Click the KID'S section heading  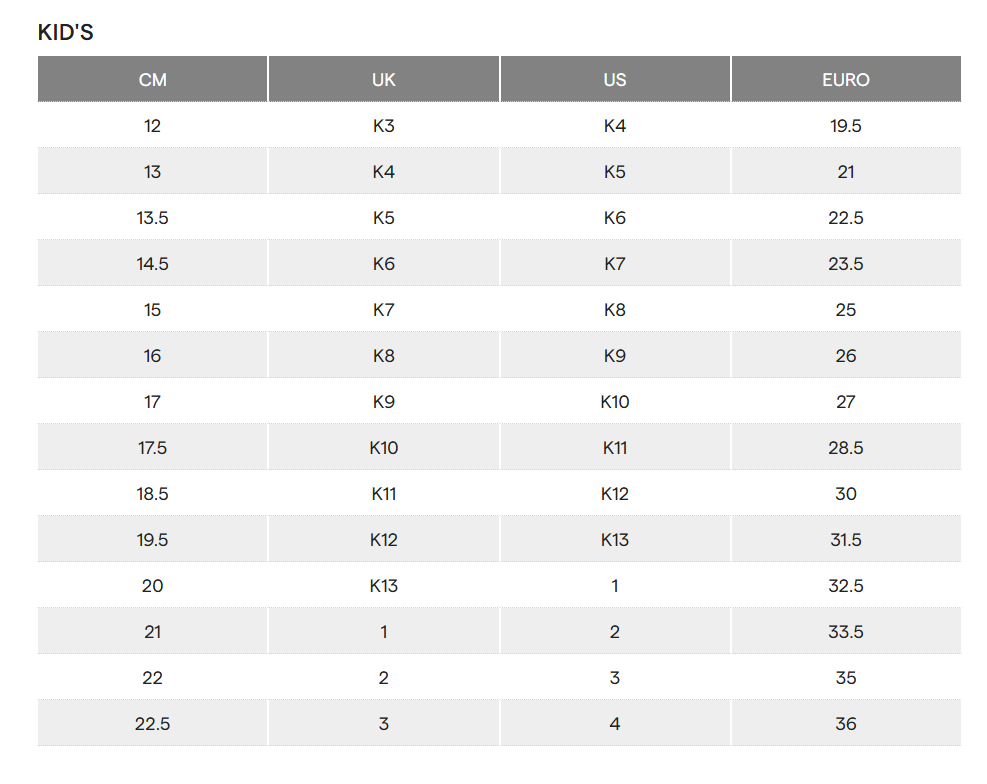click(x=65, y=32)
